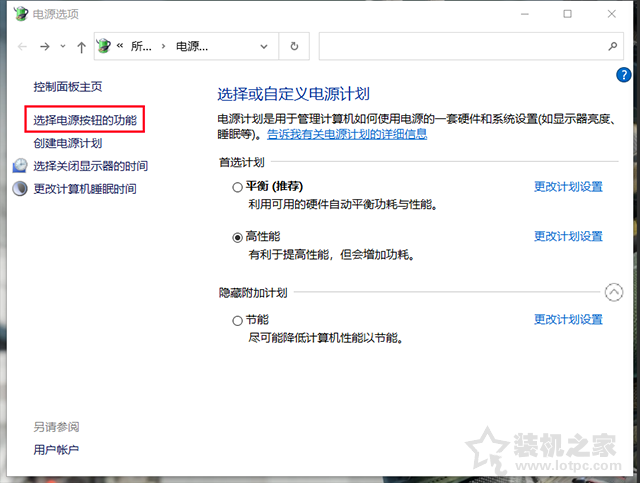Open 选择电源按钮的功能 link
640x483 pixels.
click(85, 120)
